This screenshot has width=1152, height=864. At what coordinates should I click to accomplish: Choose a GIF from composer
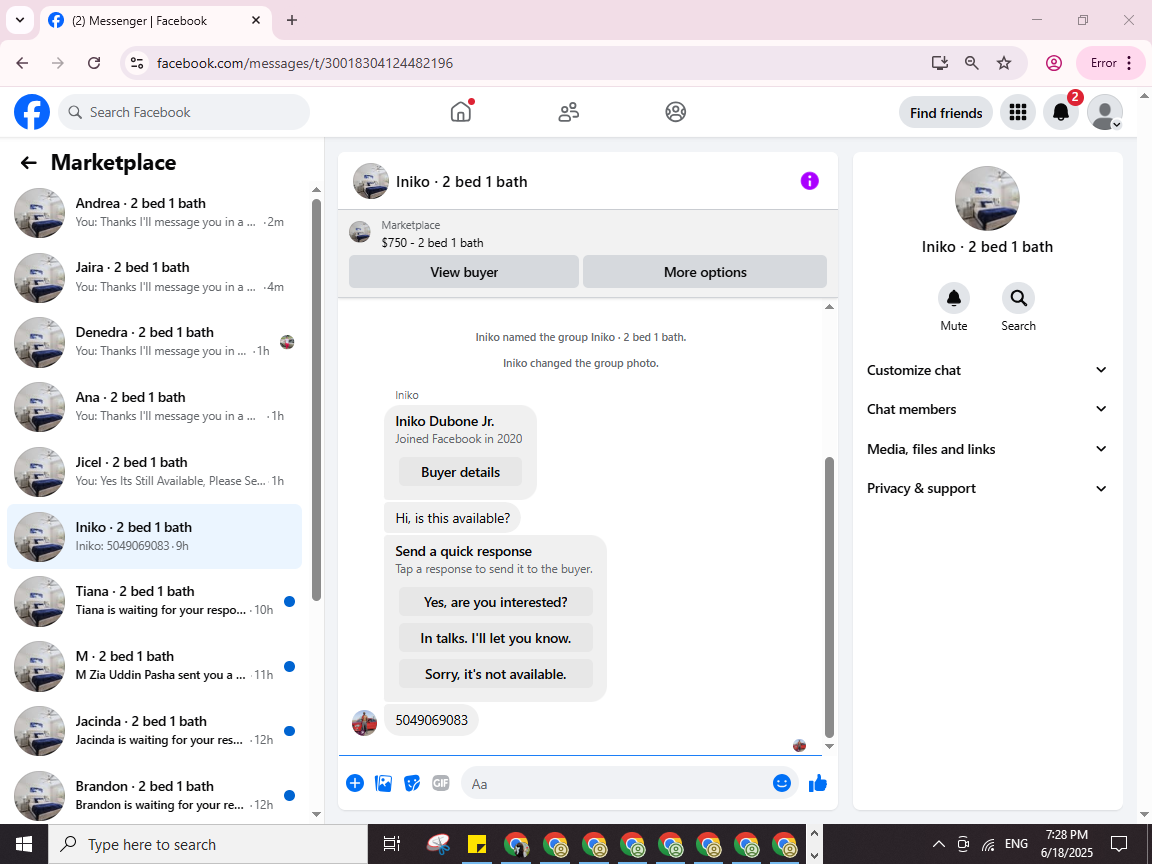(x=440, y=783)
